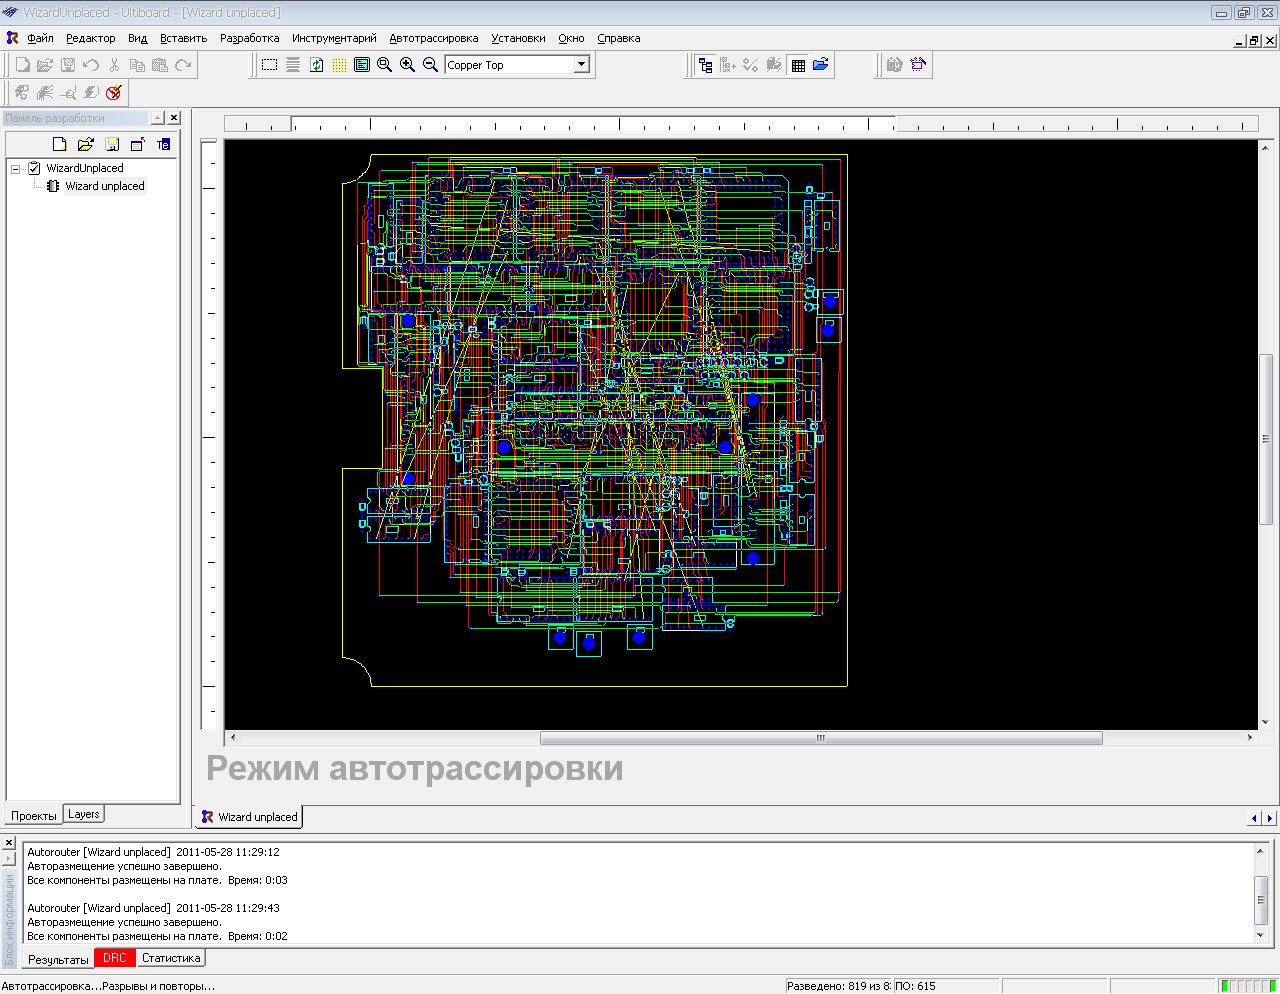Click the redraw refresh screen icon
Viewport: 1280px width, 994px height.
pyautogui.click(x=316, y=65)
